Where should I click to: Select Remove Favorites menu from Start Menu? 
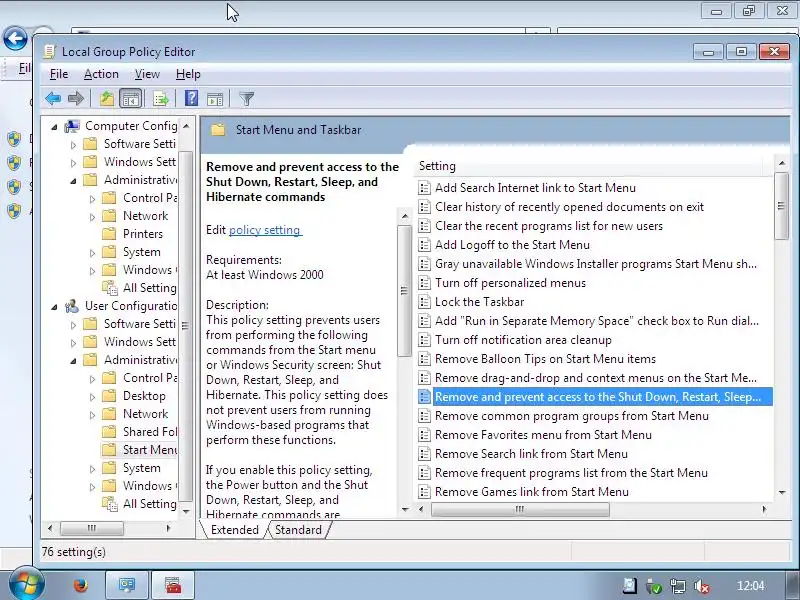[543, 435]
